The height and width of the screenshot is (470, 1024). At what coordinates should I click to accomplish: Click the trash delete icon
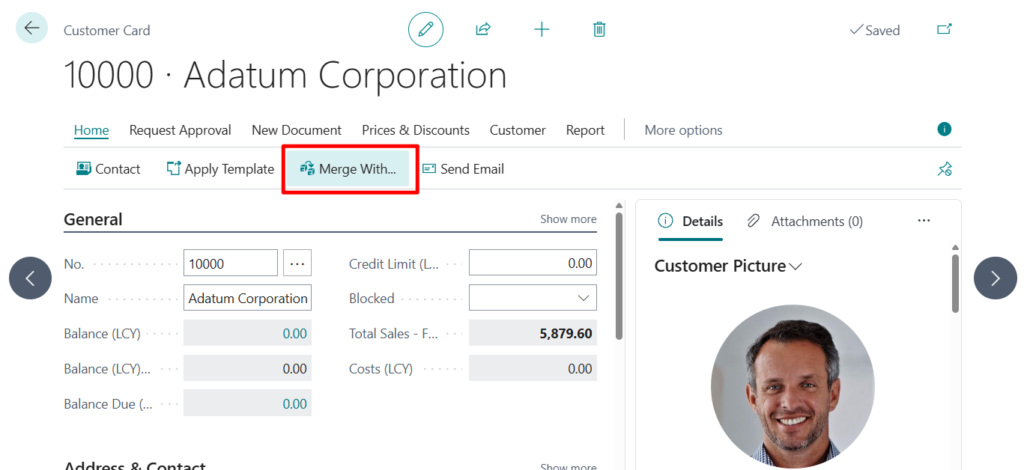tap(599, 30)
